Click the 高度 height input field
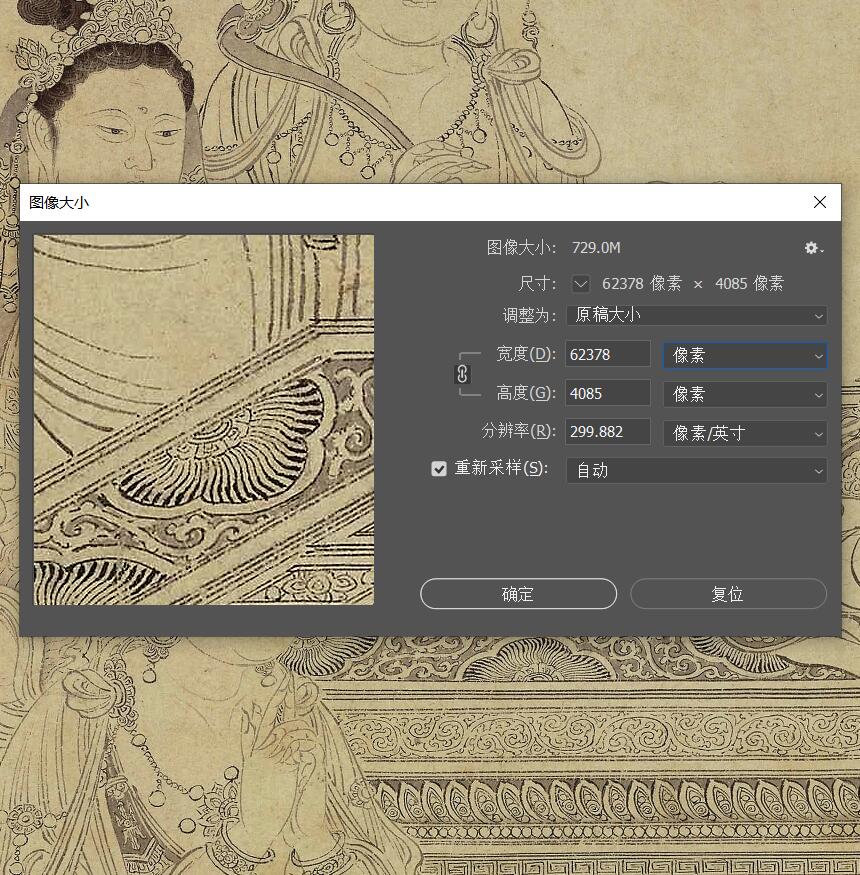This screenshot has height=875, width=860. tap(608, 393)
